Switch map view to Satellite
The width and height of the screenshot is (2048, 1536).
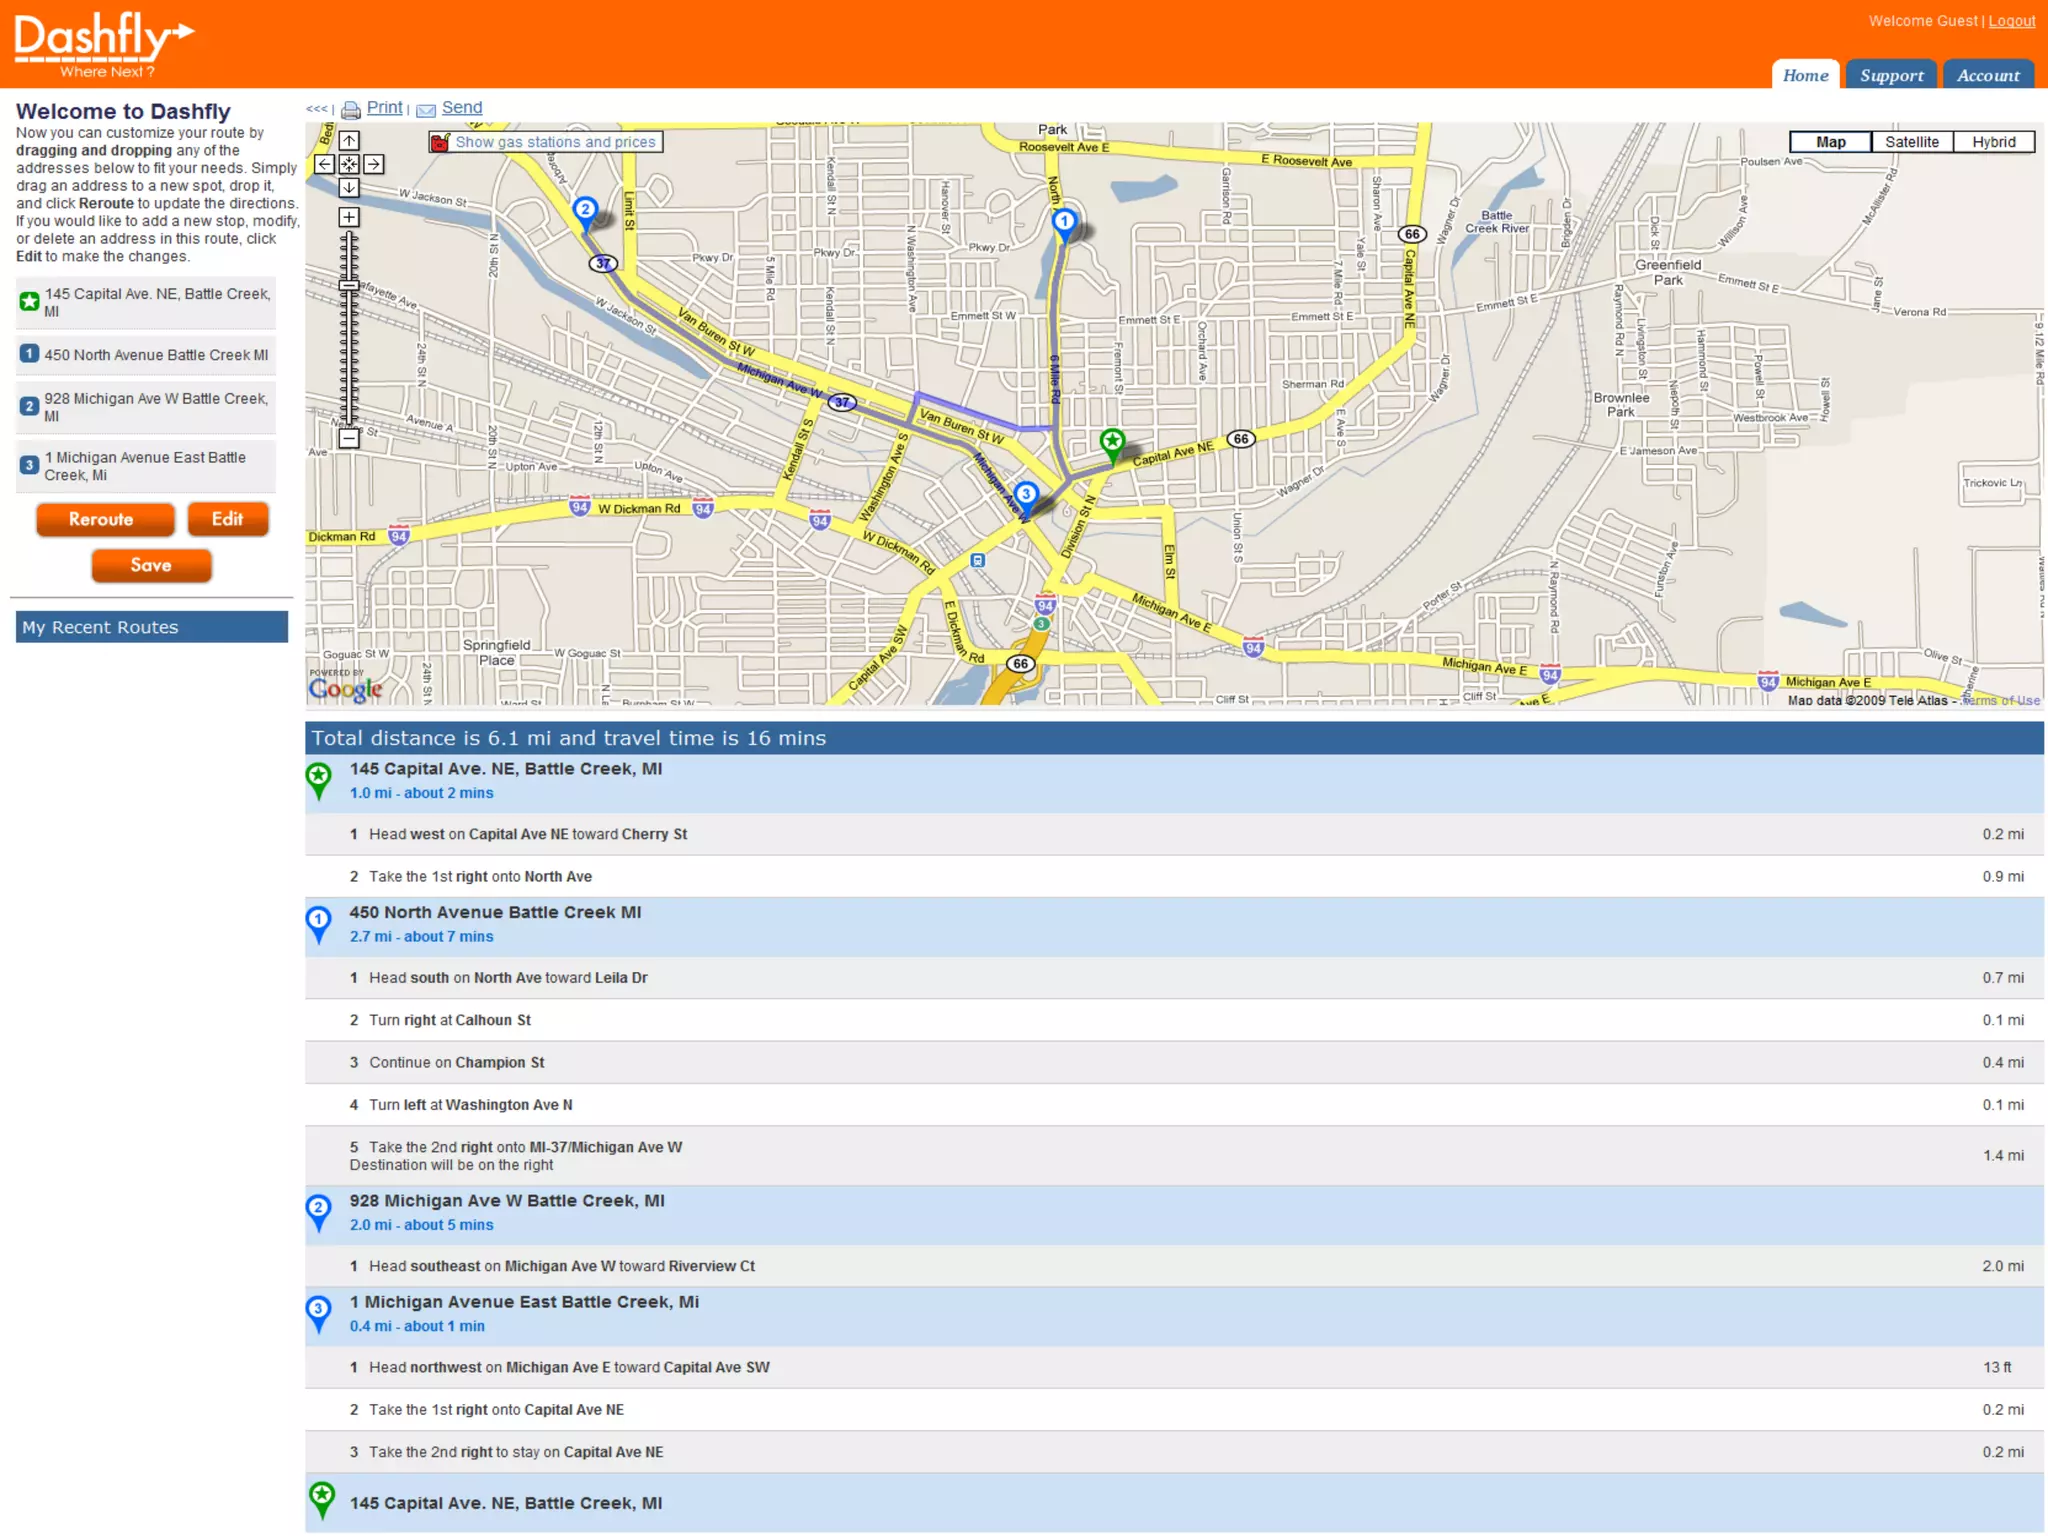1911,142
